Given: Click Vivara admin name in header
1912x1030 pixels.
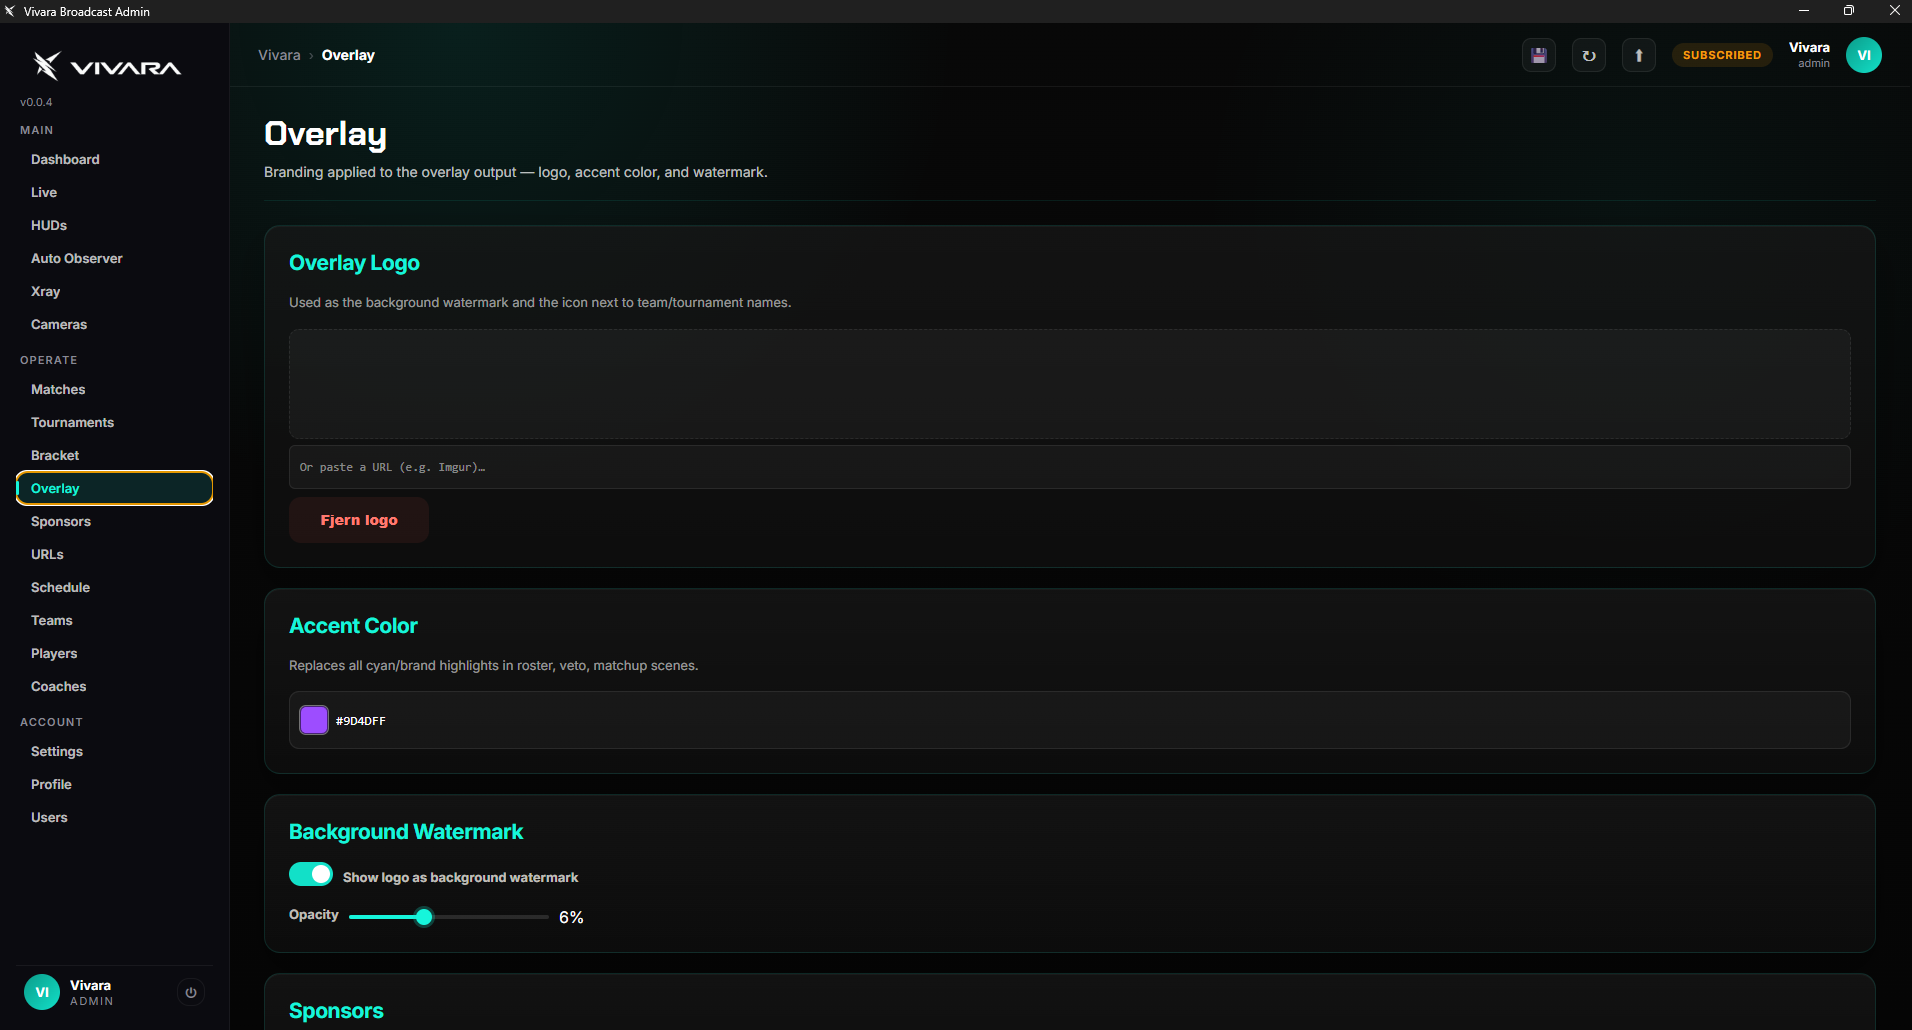Looking at the screenshot, I should click(1809, 54).
